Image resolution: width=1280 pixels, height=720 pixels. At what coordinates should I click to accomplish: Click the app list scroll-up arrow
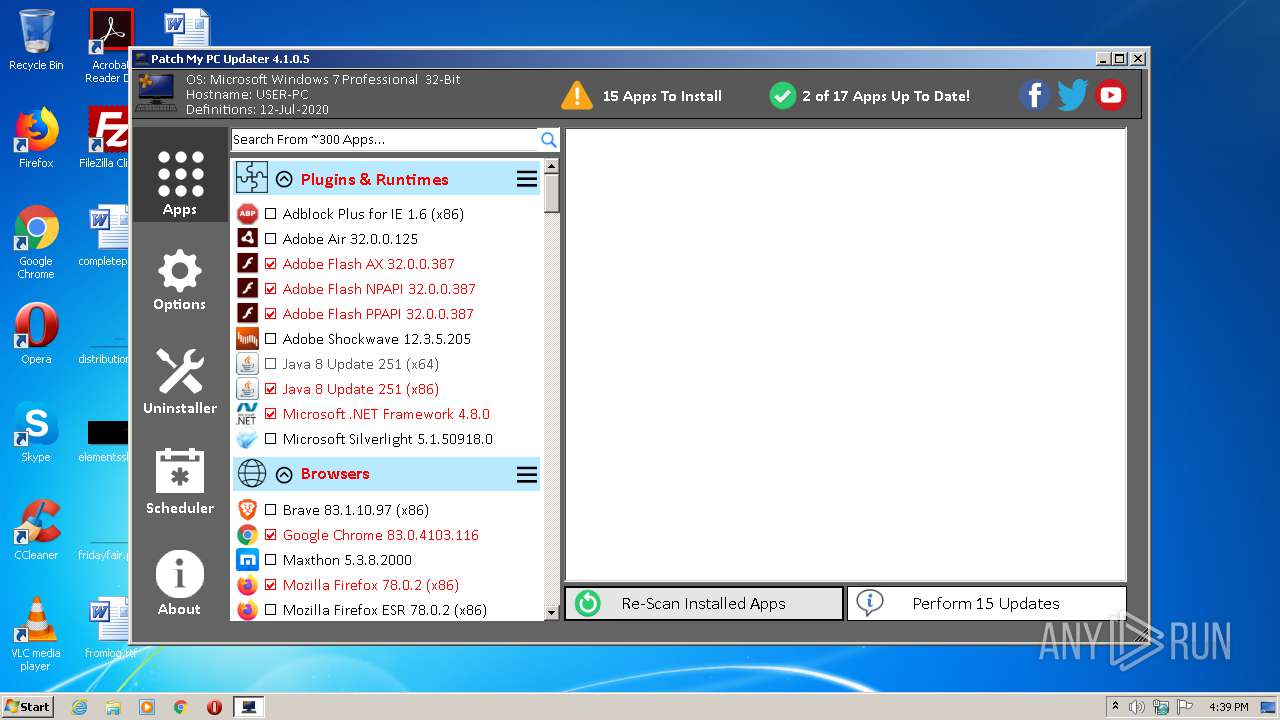click(x=551, y=166)
